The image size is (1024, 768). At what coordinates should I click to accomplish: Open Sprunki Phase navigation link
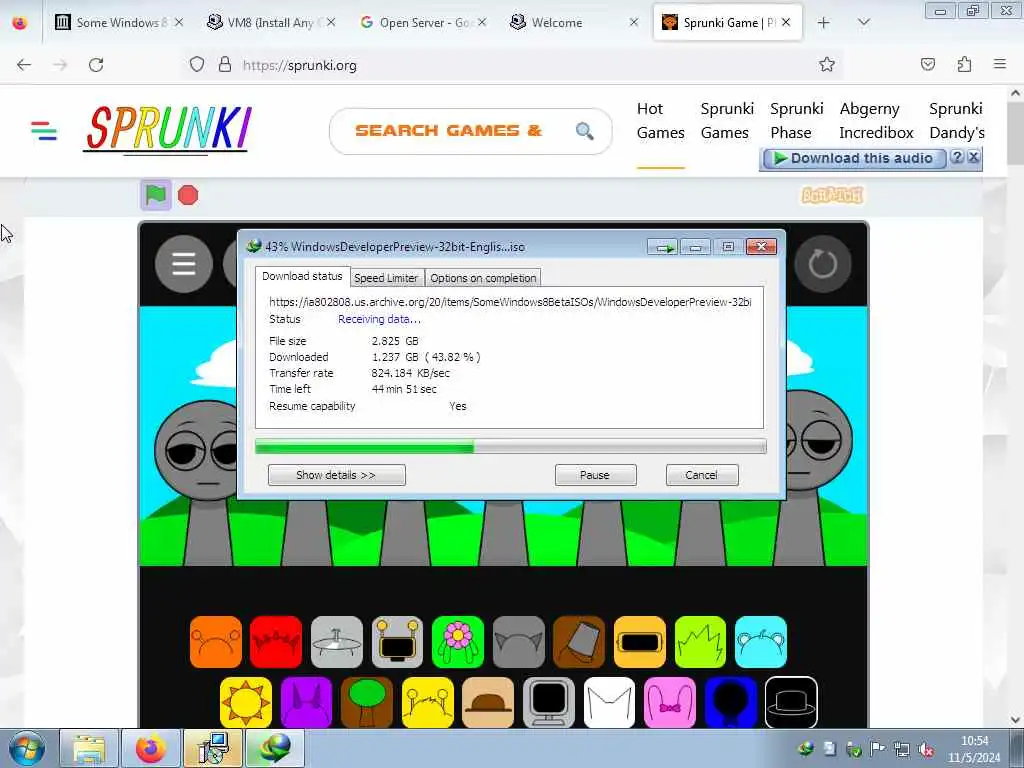point(796,121)
